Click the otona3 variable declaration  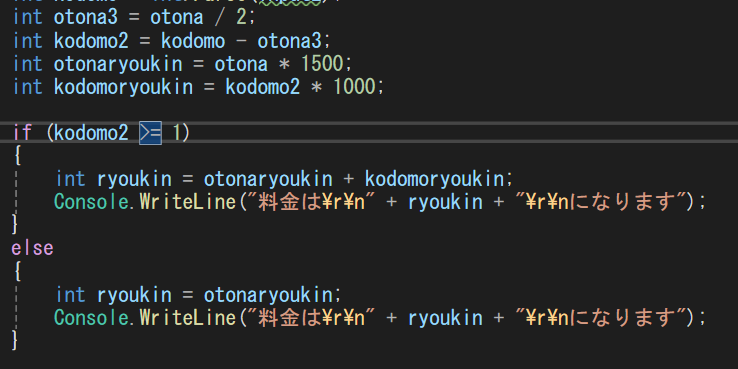coord(75,18)
